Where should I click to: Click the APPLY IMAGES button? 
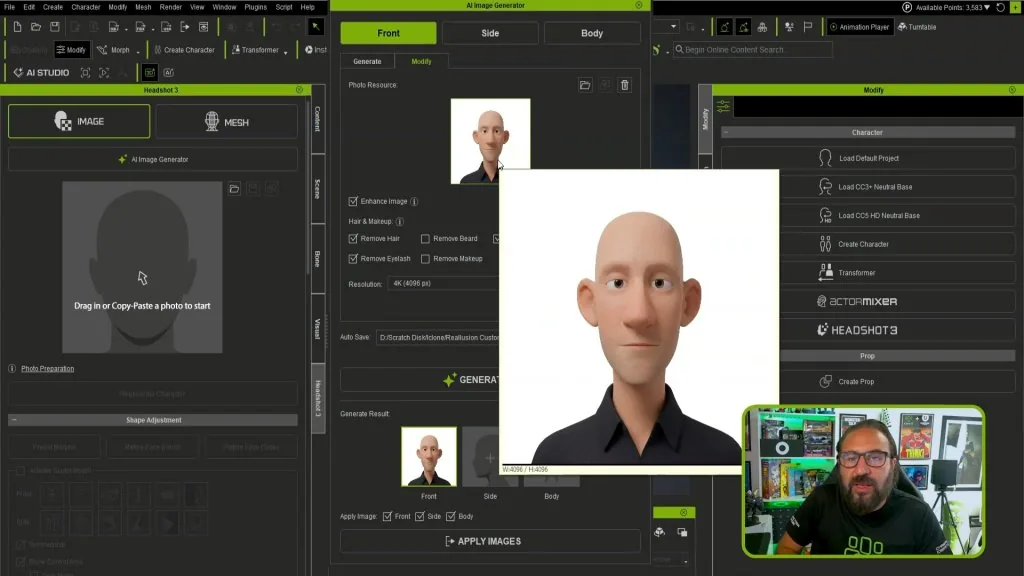(490, 541)
